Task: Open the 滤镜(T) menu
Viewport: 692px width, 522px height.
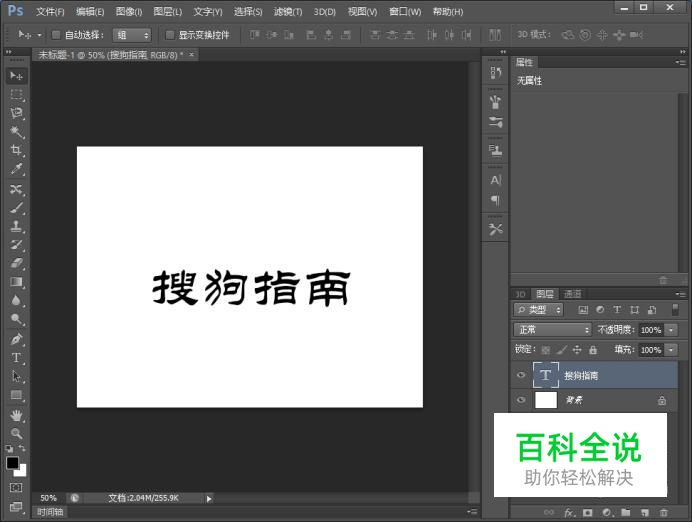Action: pos(288,11)
